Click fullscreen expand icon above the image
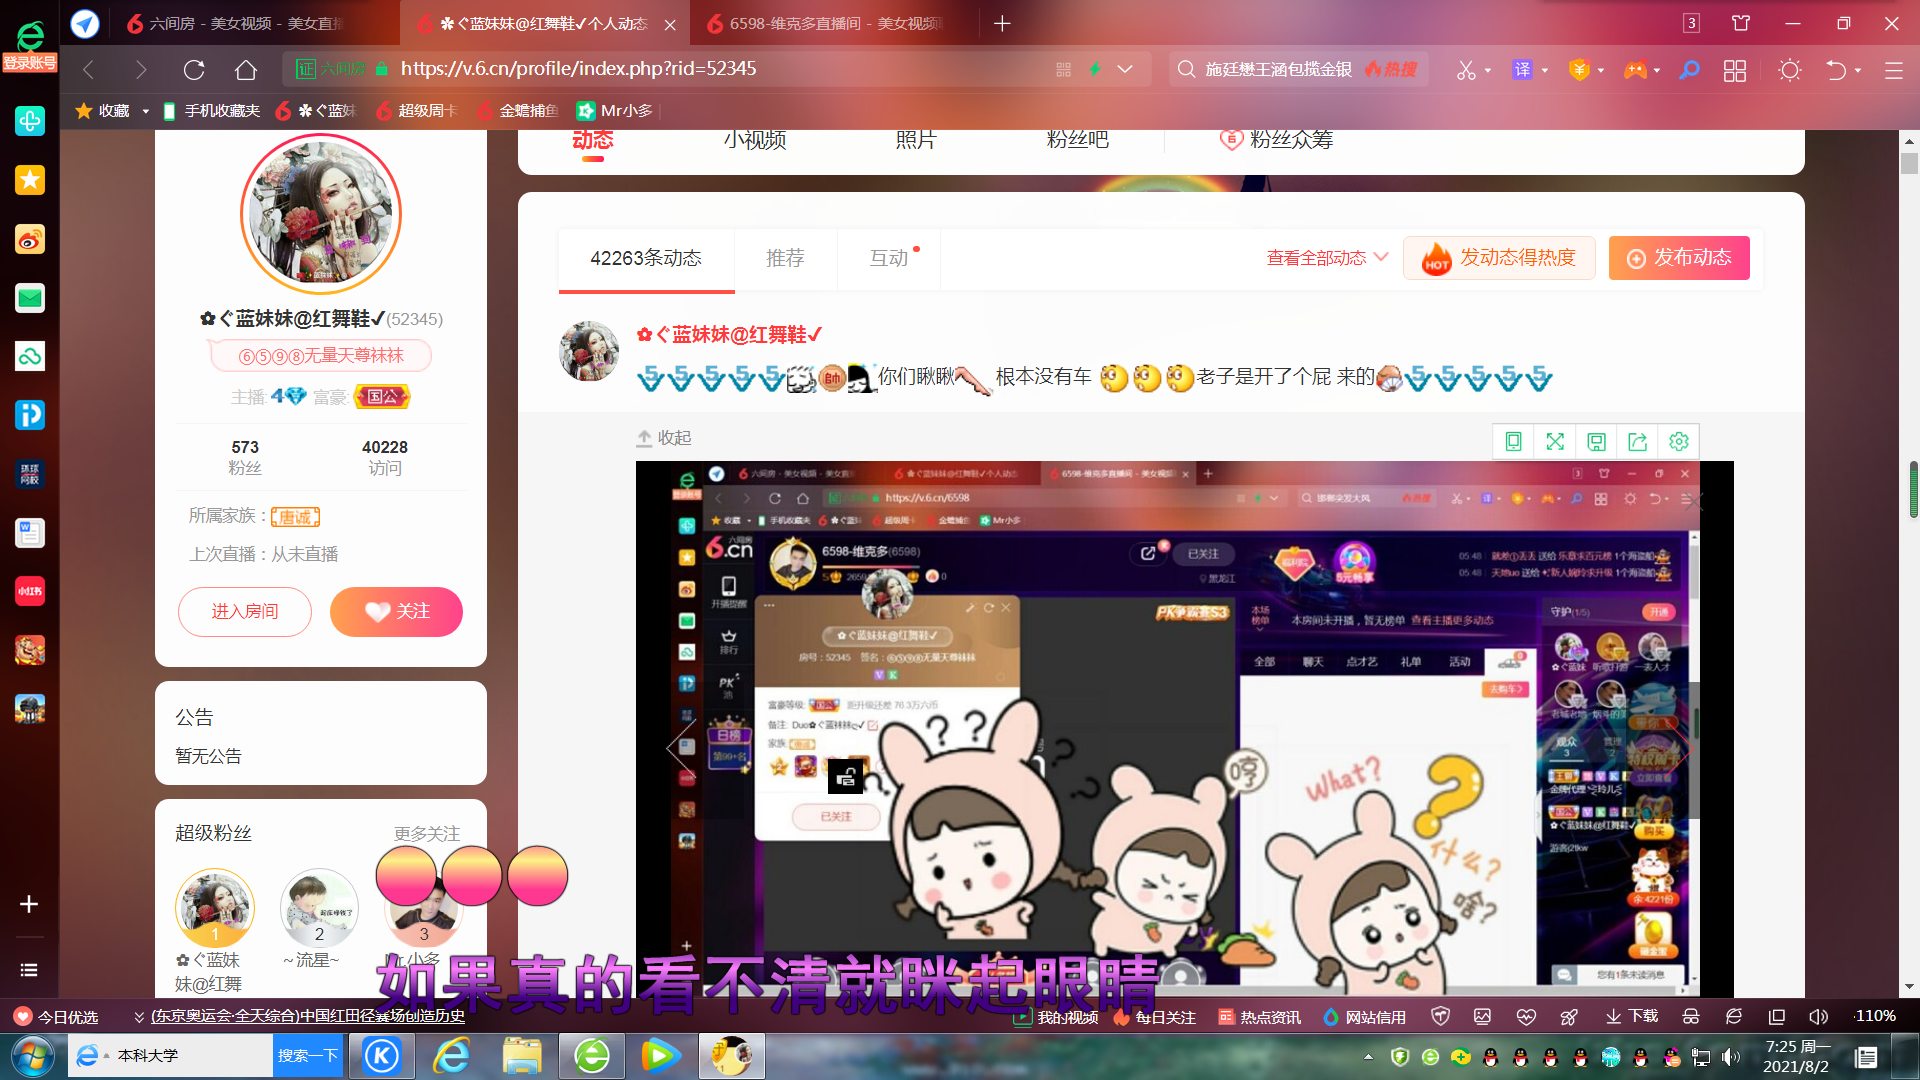The image size is (1920, 1080). [1555, 441]
